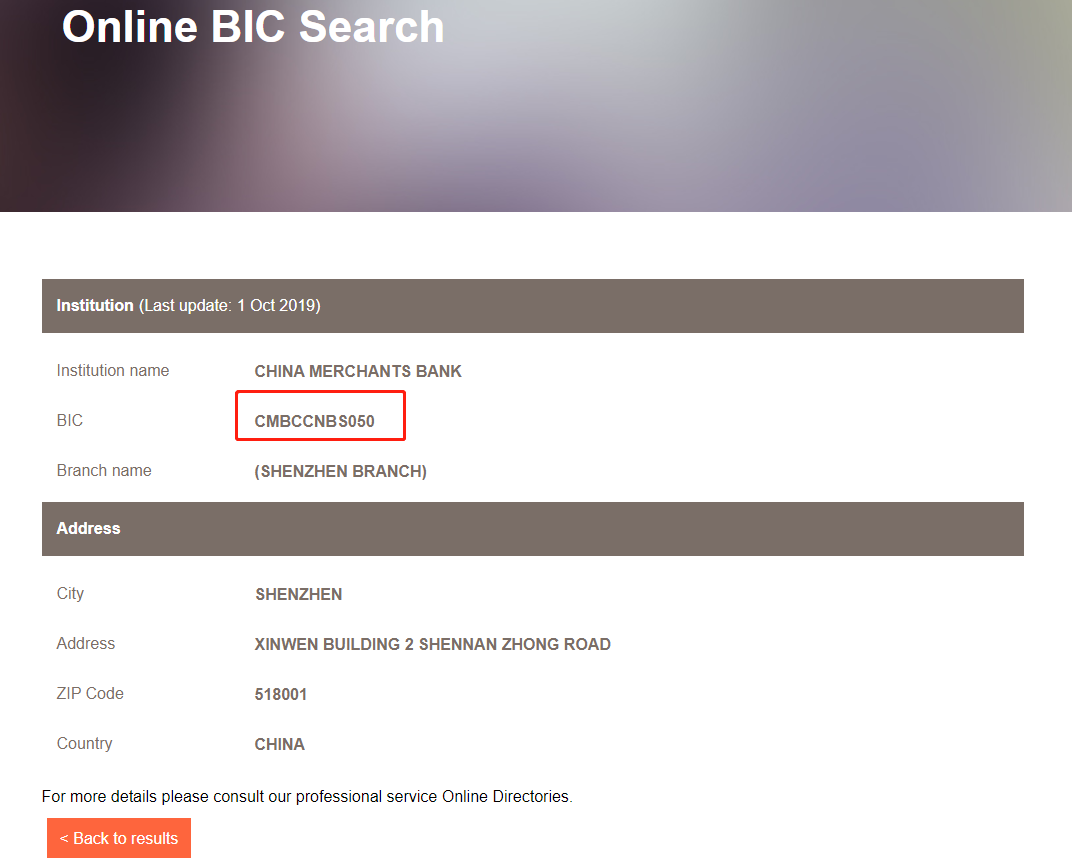This screenshot has width=1072, height=861.
Task: Click the Branch name label
Action: pos(104,471)
